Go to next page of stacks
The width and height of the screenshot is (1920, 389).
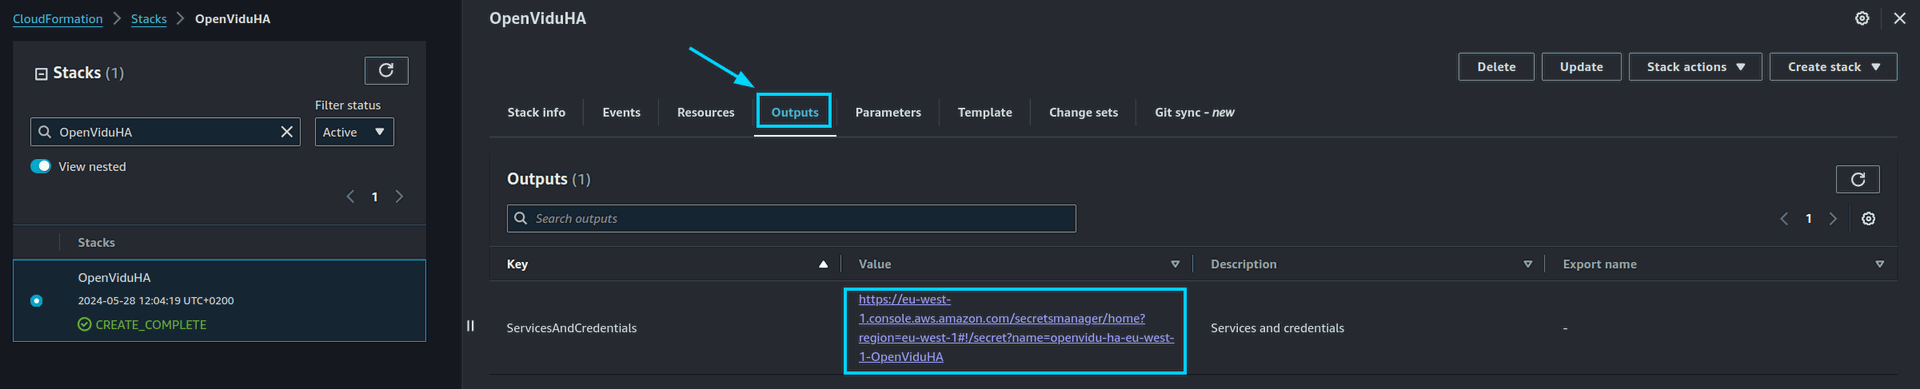pyautogui.click(x=399, y=197)
